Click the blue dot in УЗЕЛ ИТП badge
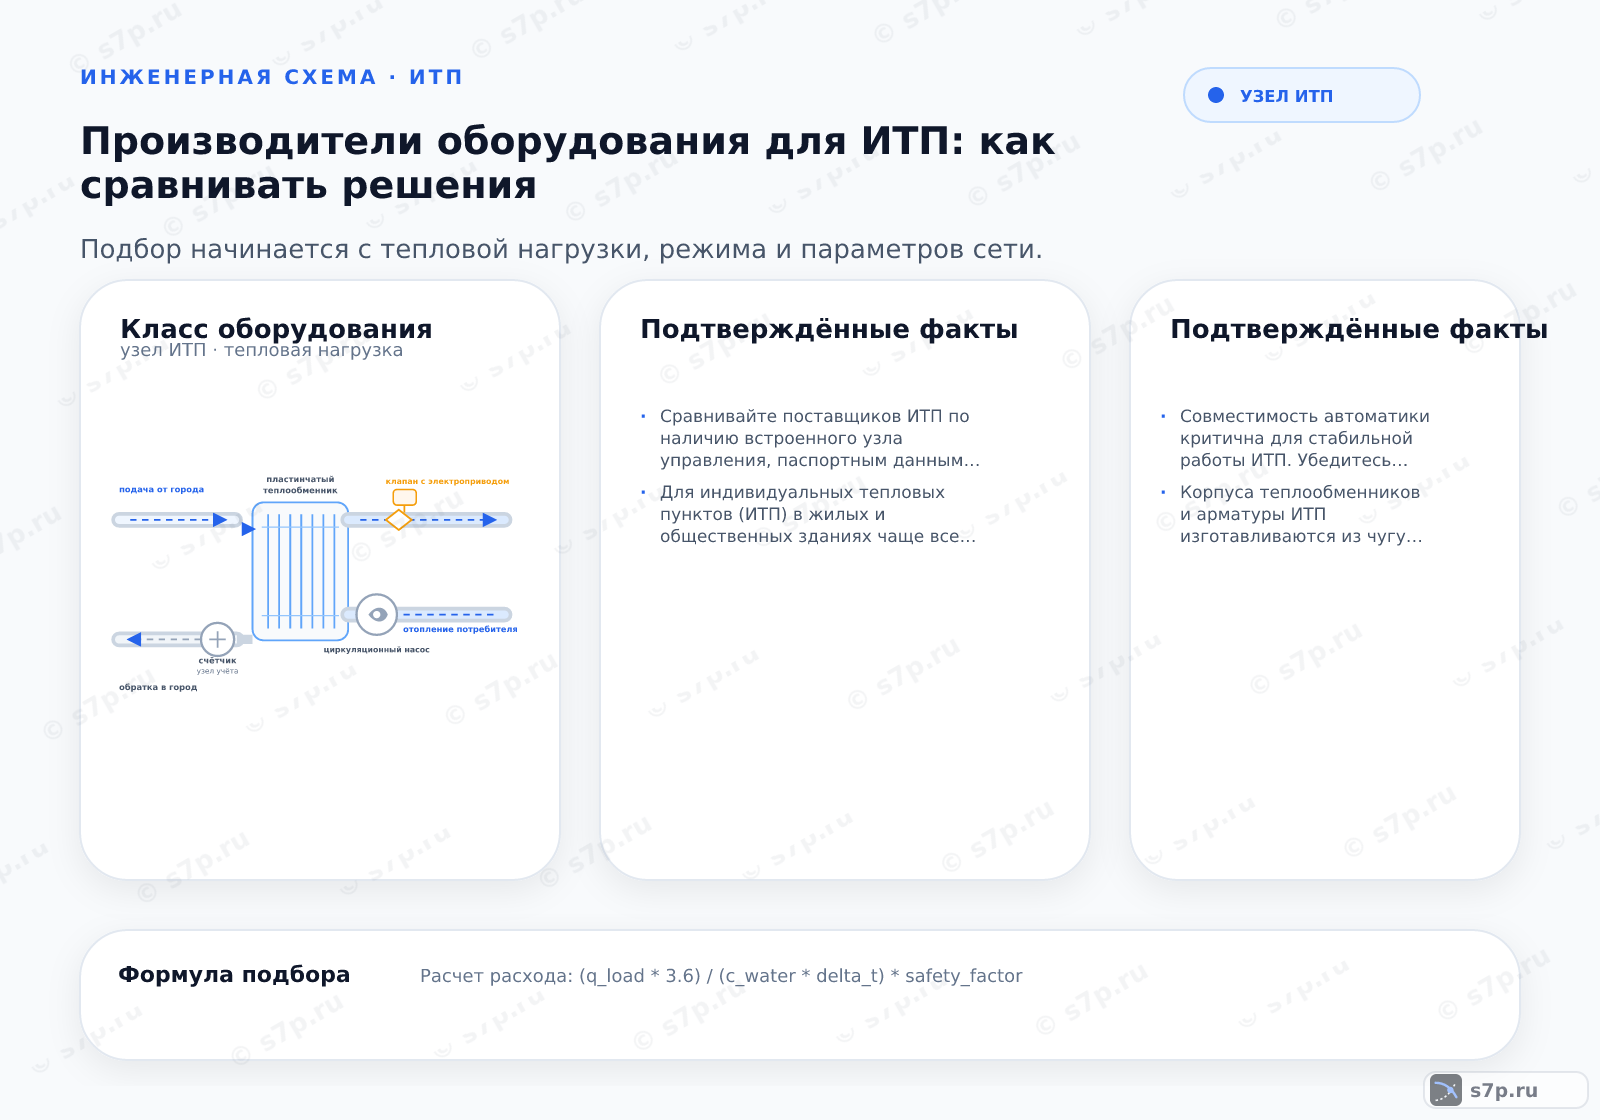This screenshot has width=1600, height=1120. coord(1216,95)
